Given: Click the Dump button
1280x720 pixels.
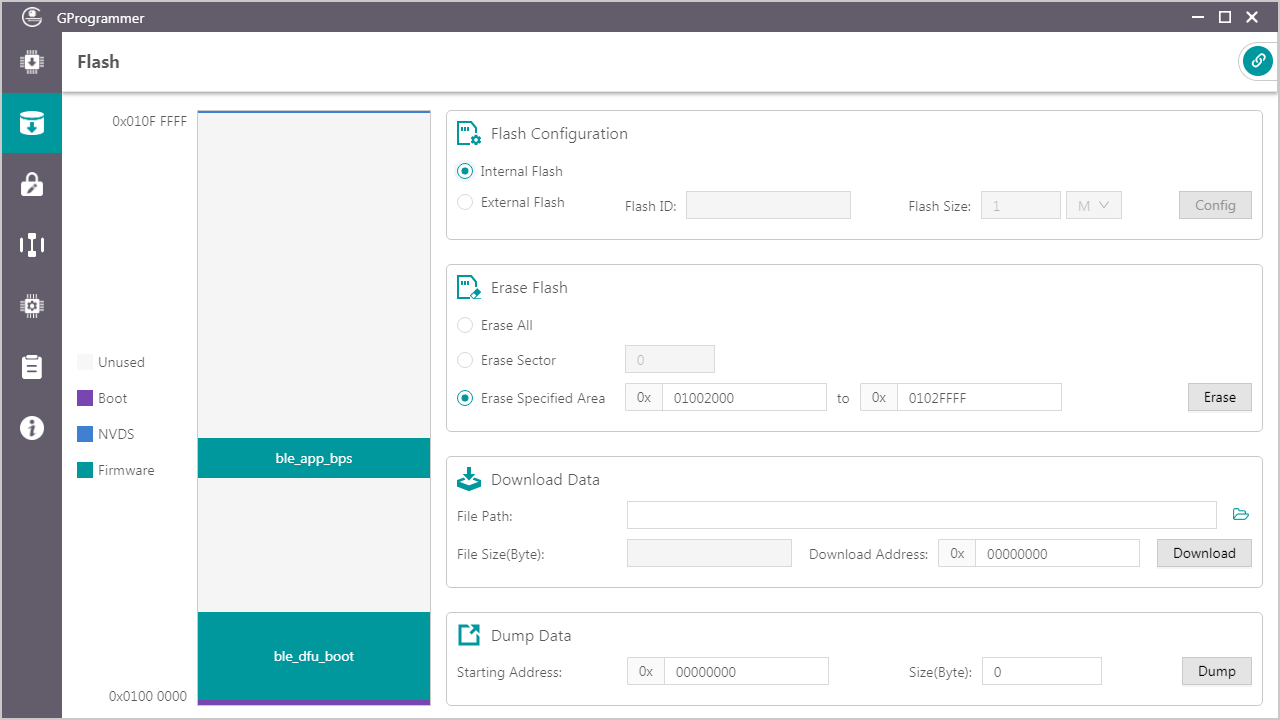Looking at the screenshot, I should click(1216, 671).
